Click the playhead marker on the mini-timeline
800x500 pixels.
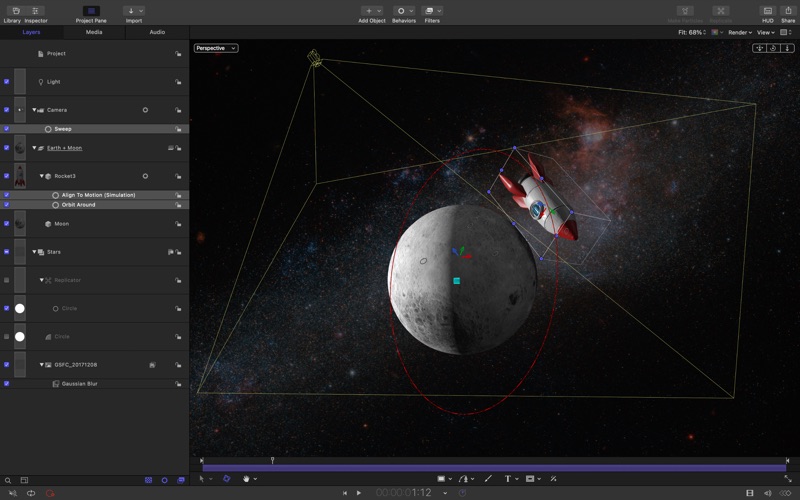pyautogui.click(x=272, y=460)
